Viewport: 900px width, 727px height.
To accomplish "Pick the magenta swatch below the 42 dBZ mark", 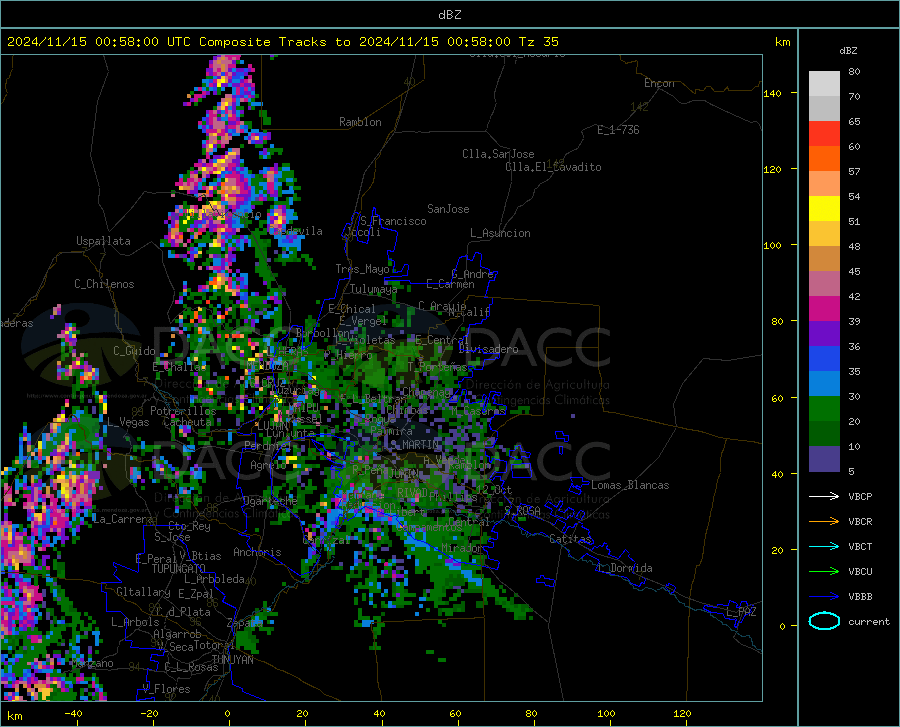I will coord(824,309).
